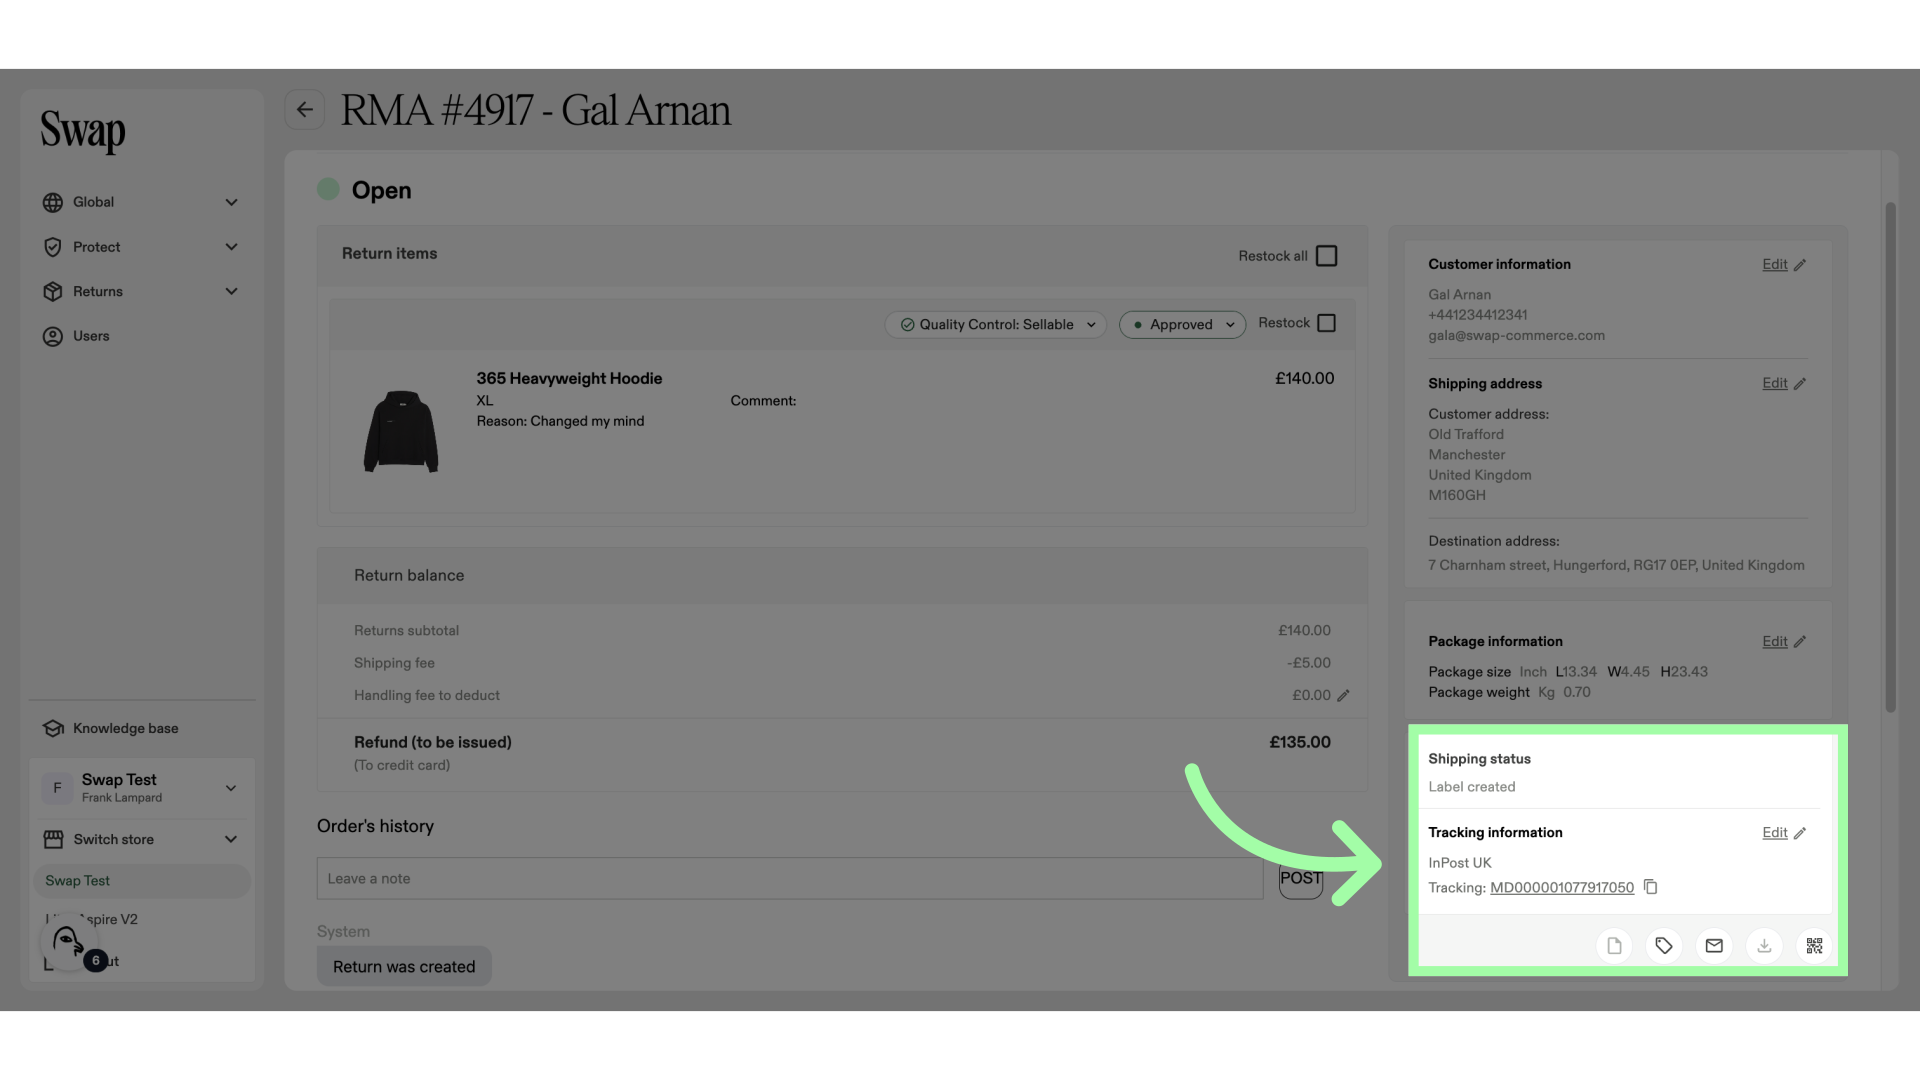Click the Global globe icon

click(53, 203)
